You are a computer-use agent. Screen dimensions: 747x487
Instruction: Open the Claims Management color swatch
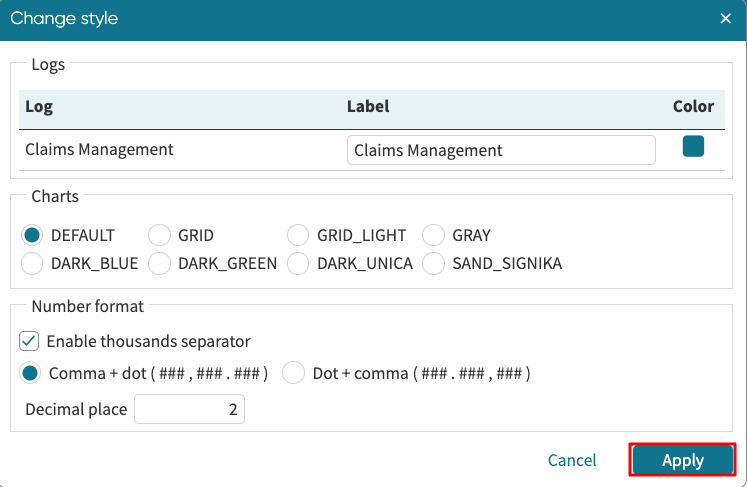point(693,147)
